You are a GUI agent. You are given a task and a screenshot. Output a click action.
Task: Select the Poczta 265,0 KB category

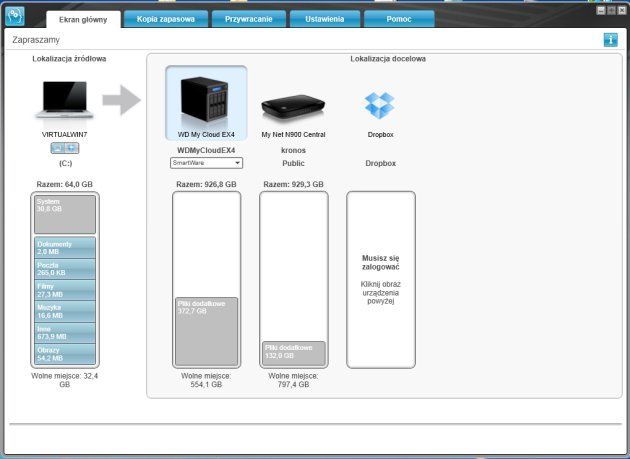(x=65, y=269)
